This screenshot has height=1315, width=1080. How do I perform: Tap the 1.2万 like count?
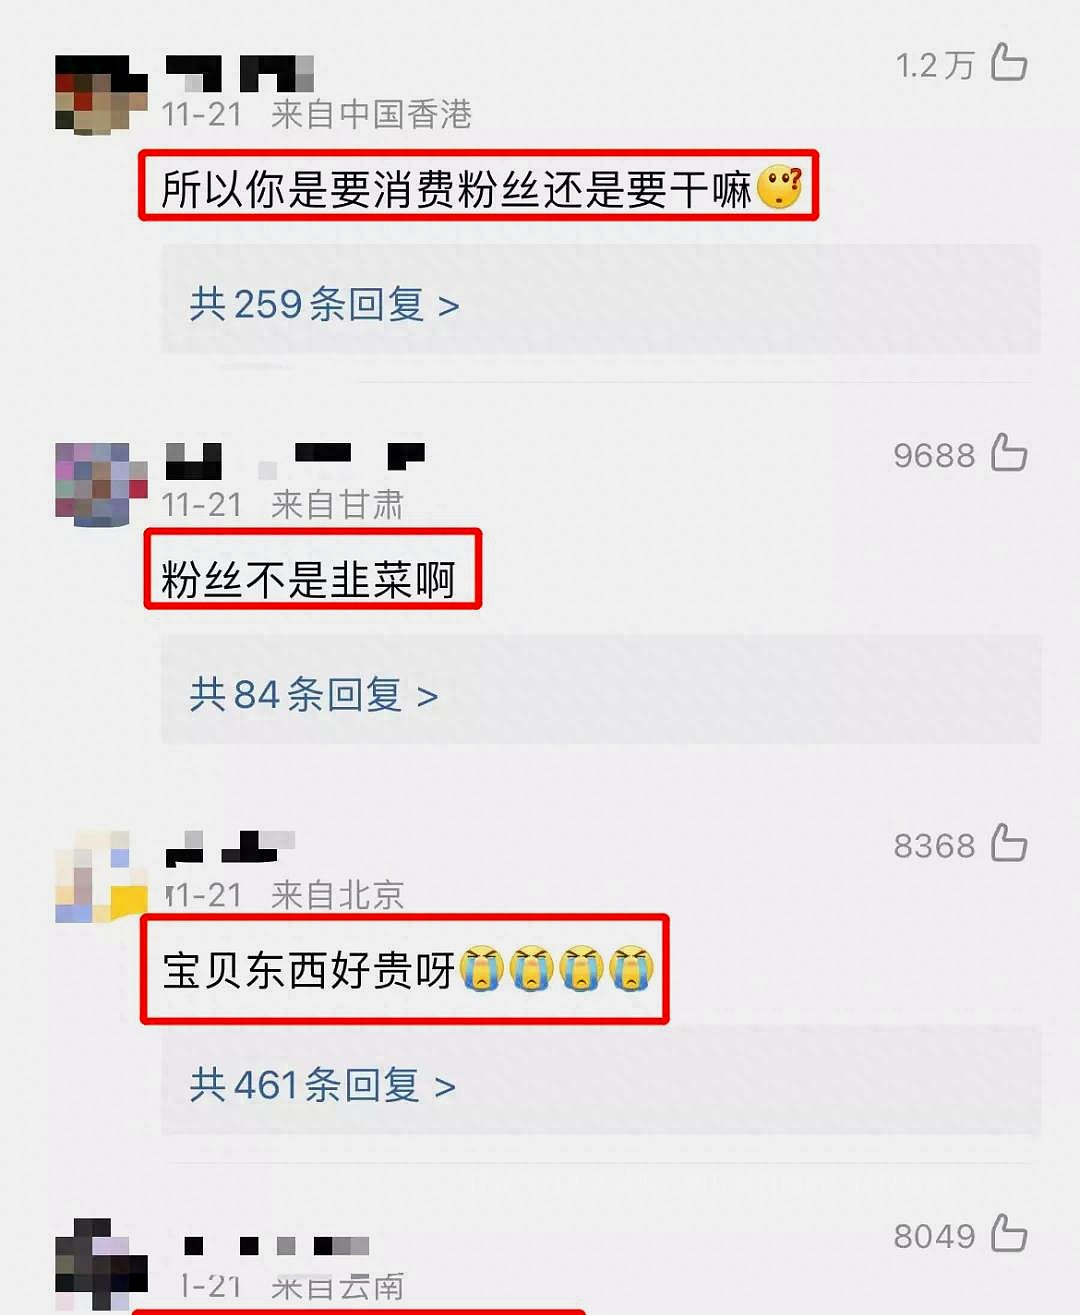point(935,65)
